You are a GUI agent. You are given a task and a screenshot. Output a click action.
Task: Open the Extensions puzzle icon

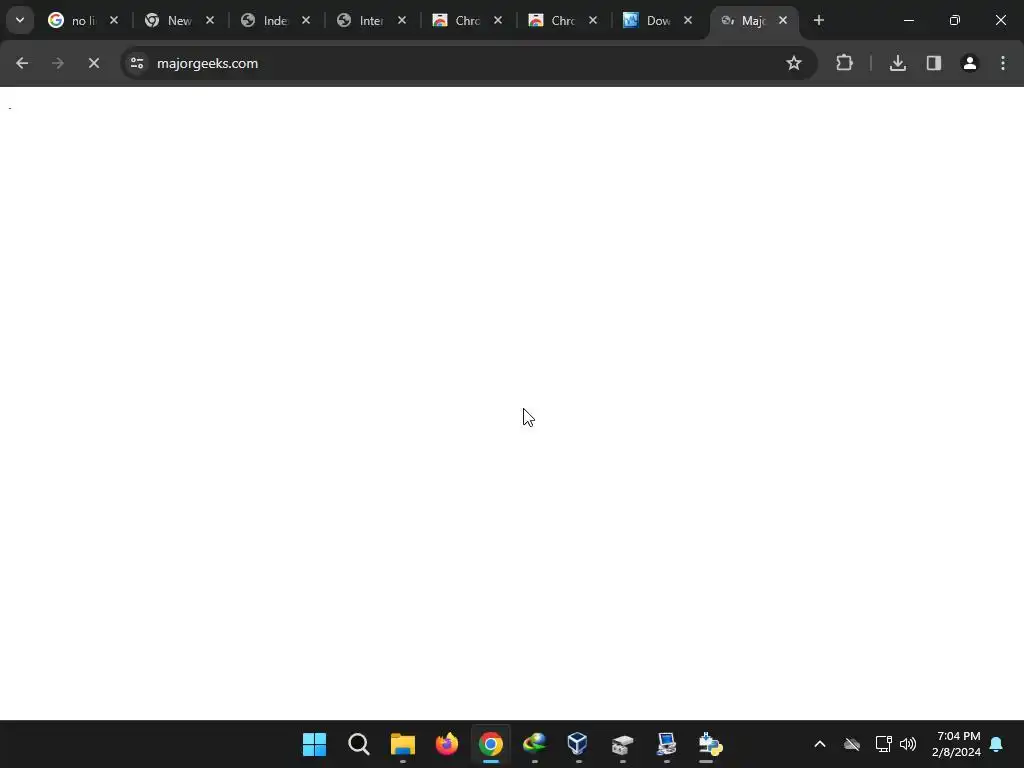pos(844,63)
